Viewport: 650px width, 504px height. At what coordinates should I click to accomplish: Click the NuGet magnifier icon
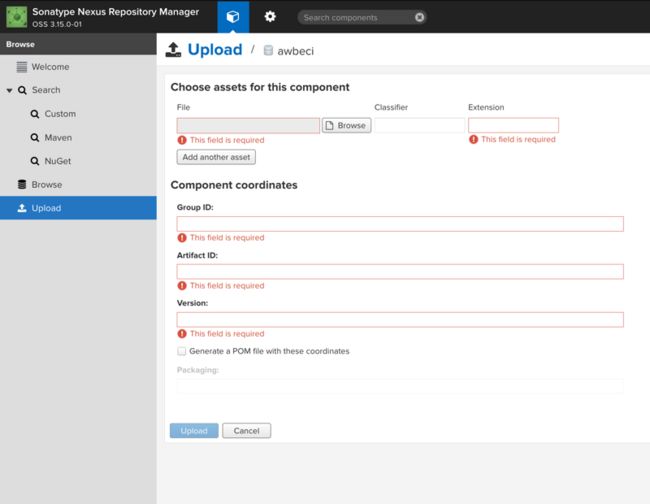[x=35, y=161]
